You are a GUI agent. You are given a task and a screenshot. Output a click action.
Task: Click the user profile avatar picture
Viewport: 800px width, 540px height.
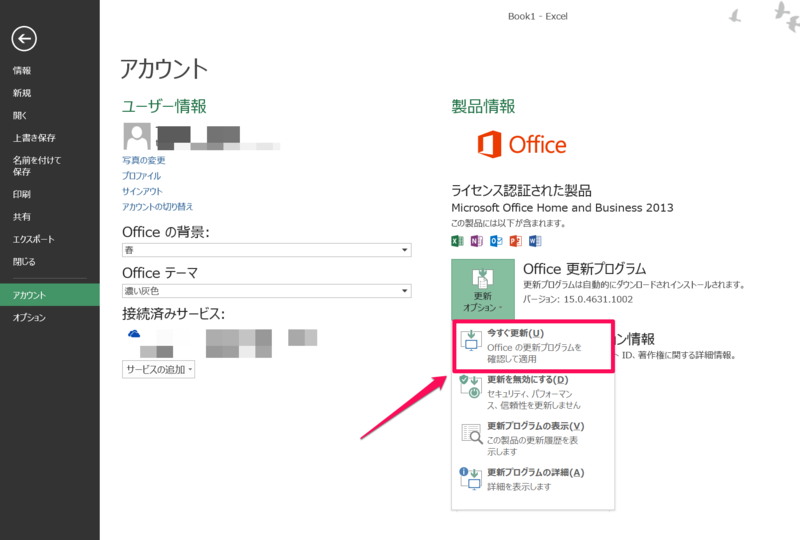pyautogui.click(x=137, y=136)
